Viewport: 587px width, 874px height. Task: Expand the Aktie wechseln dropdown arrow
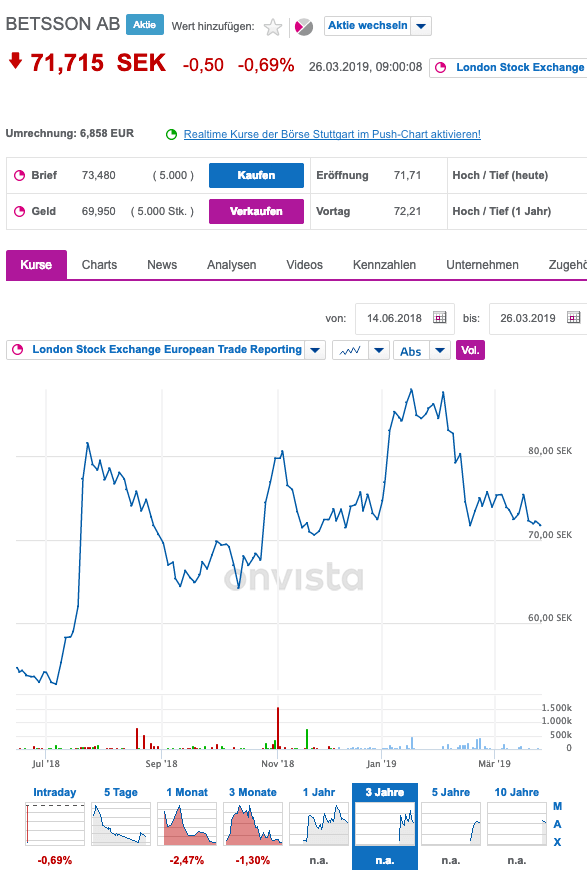(x=421, y=26)
